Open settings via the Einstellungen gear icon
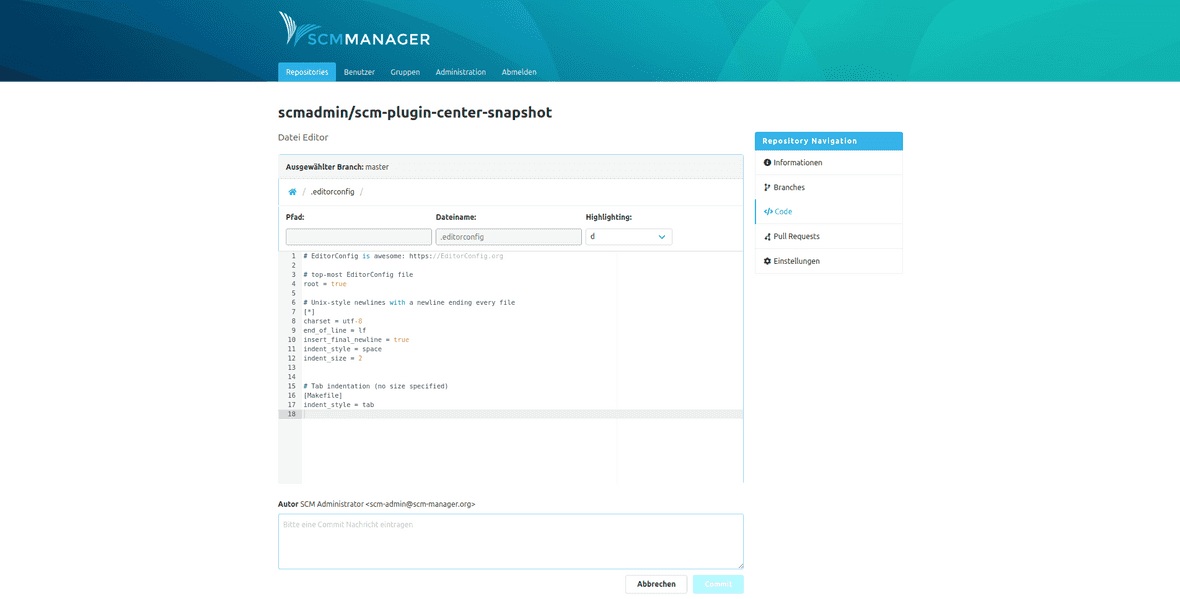 767,261
